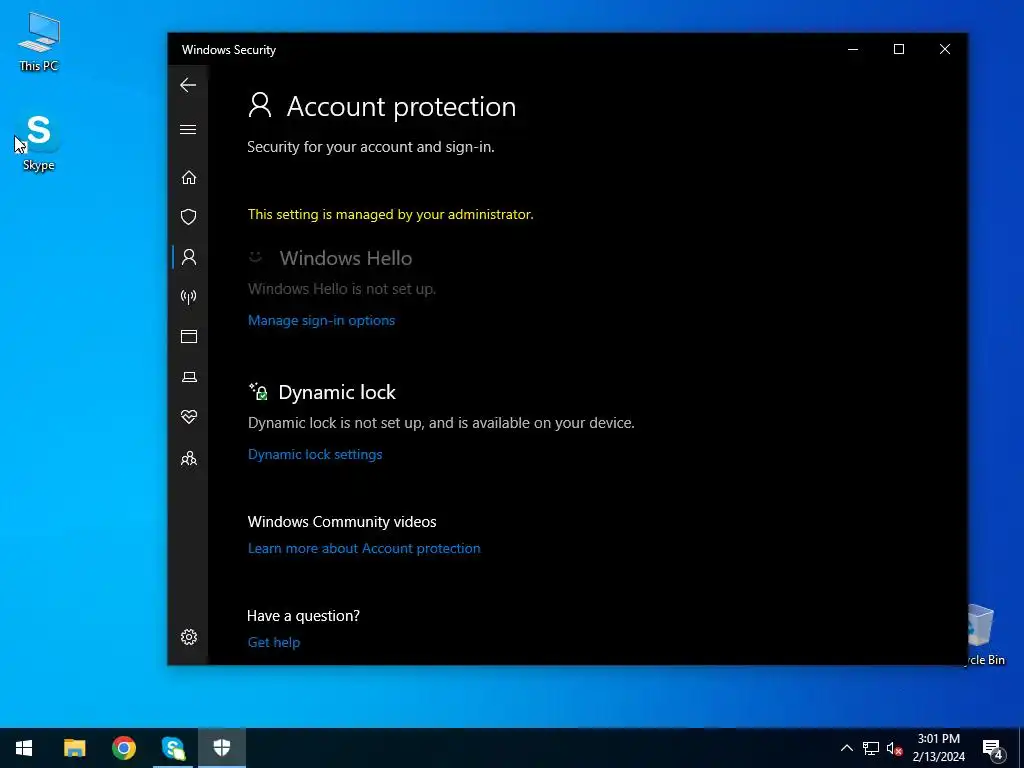
Task: Open Device security laptop icon
Action: click(189, 377)
